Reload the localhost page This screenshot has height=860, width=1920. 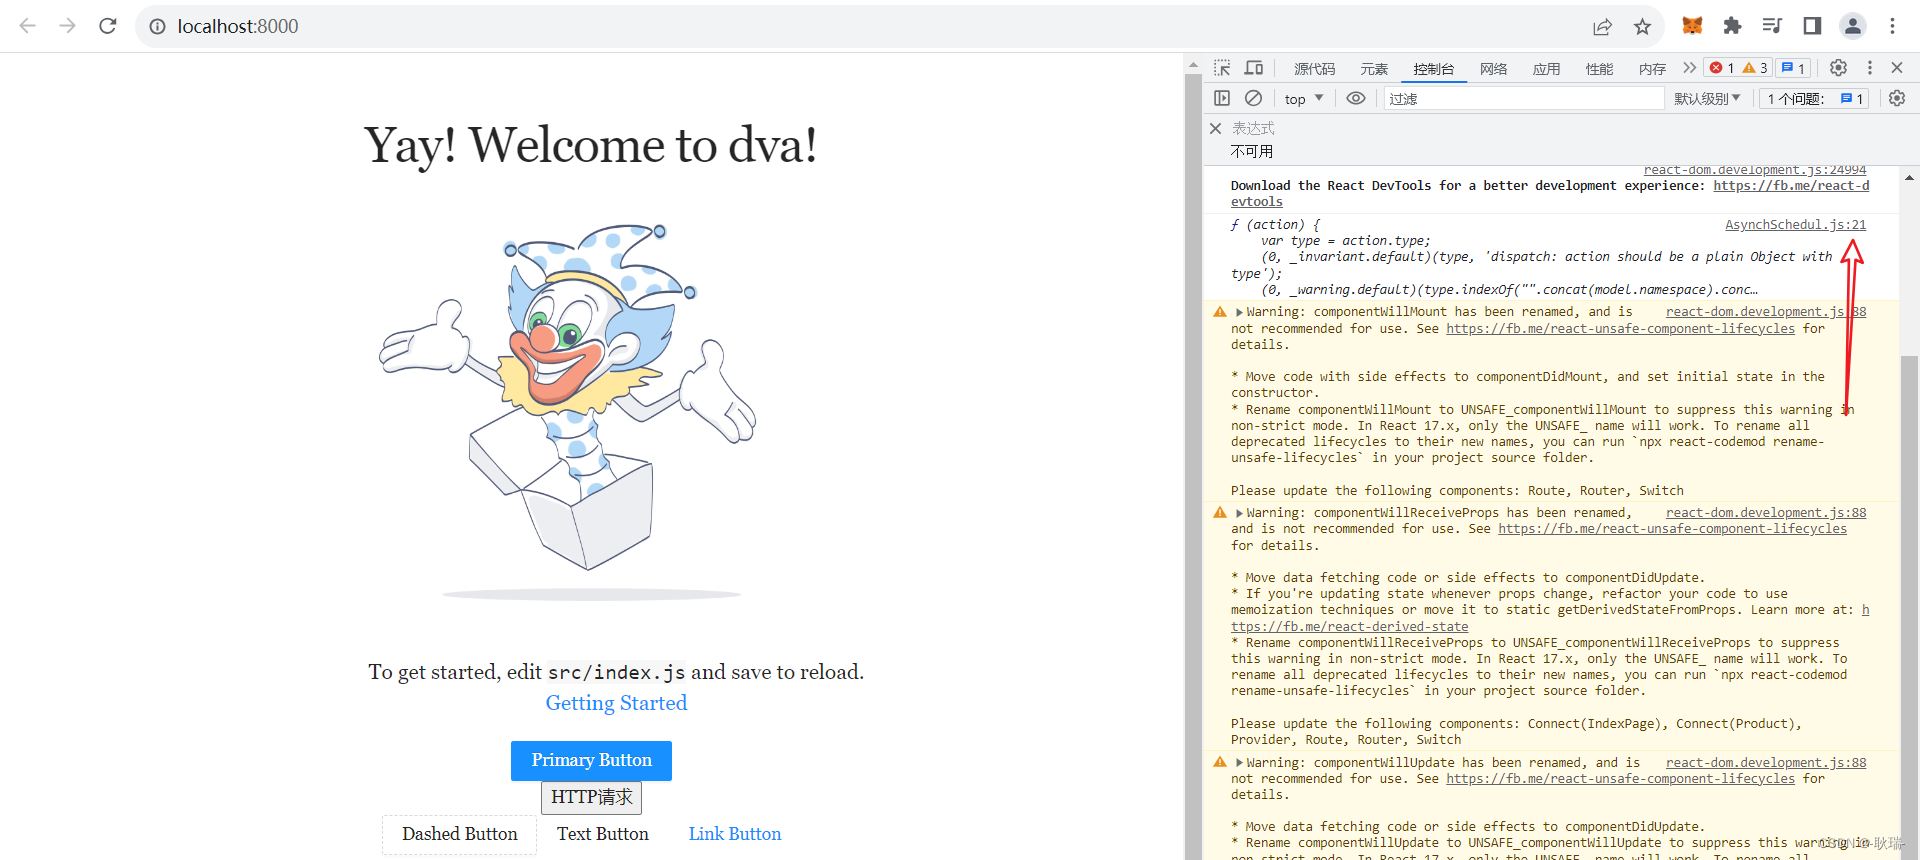pyautogui.click(x=108, y=26)
